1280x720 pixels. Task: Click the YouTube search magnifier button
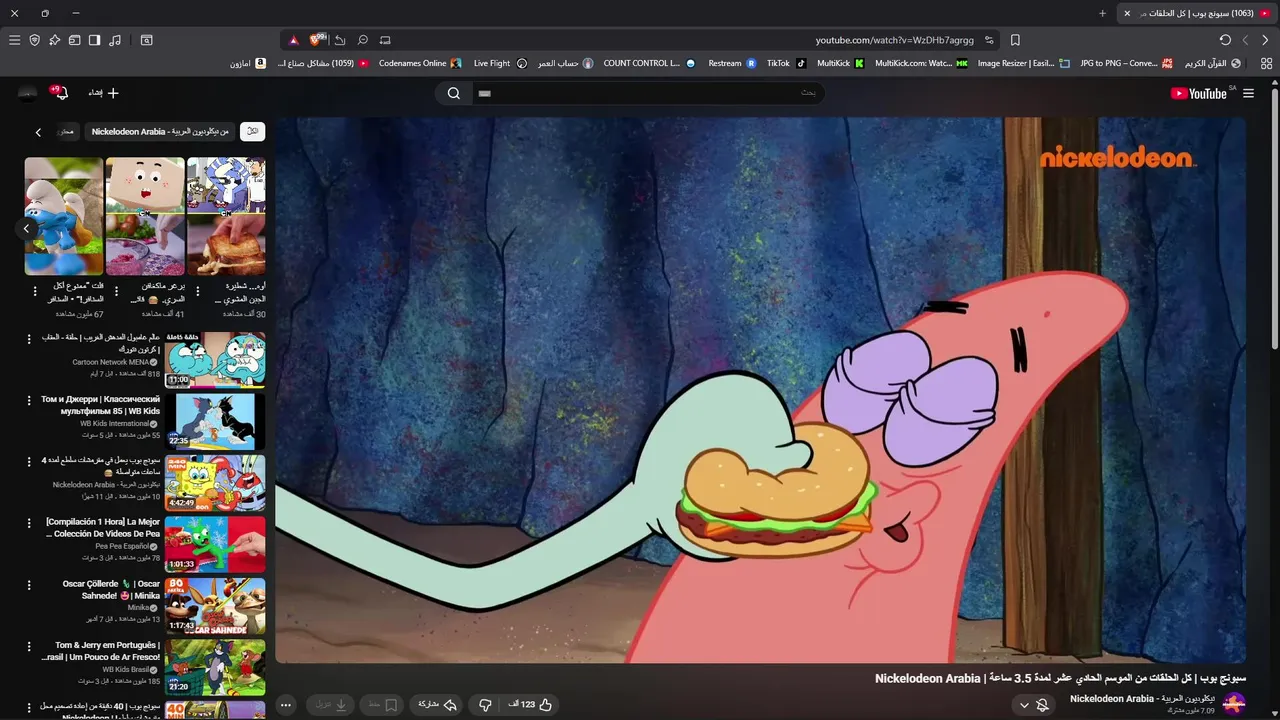454,93
